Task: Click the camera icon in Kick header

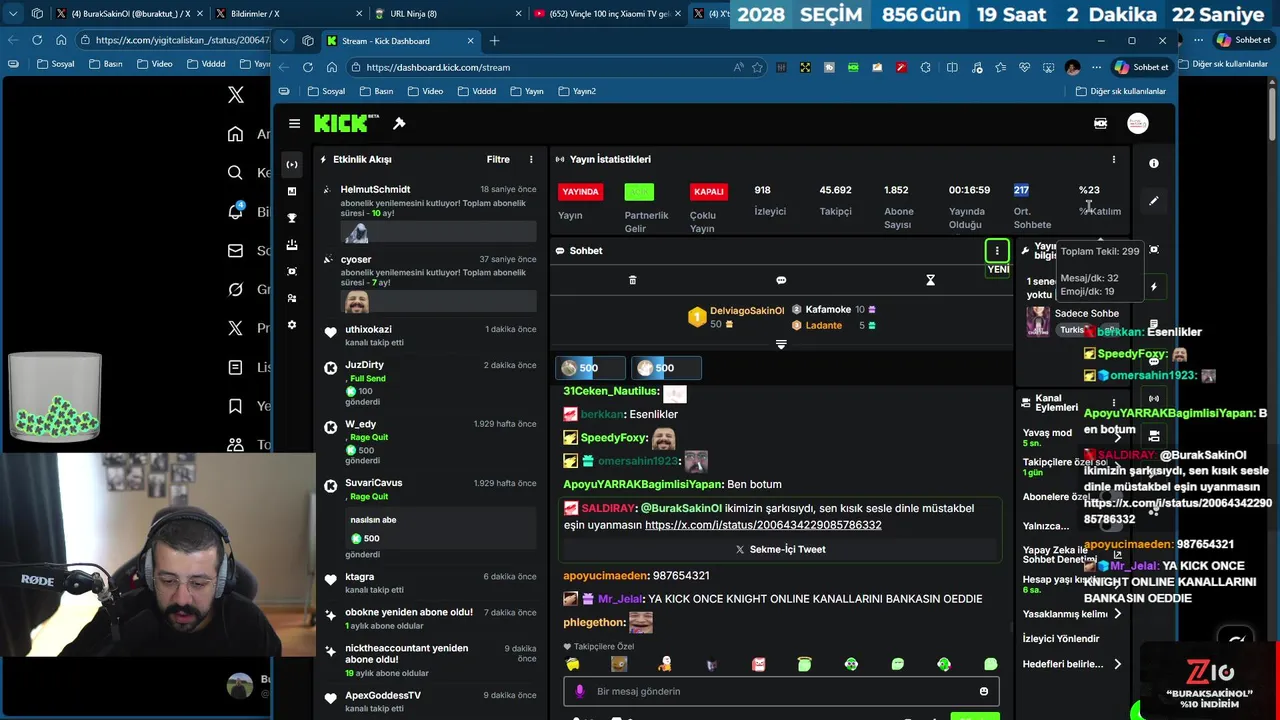Action: (1100, 123)
